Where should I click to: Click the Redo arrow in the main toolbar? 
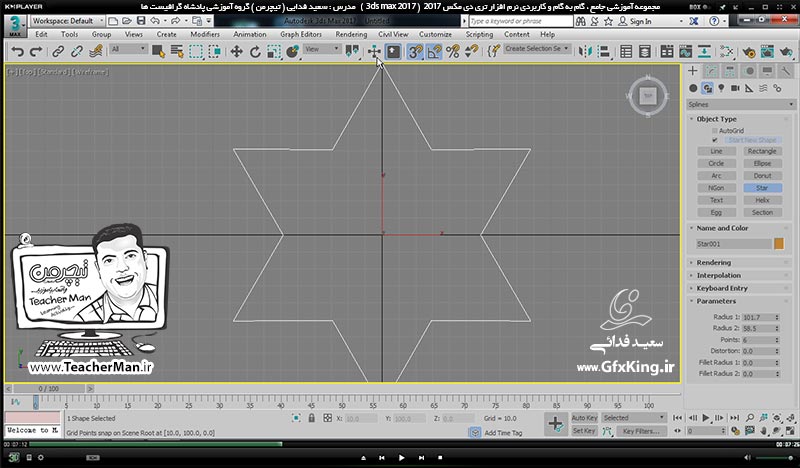(36, 51)
